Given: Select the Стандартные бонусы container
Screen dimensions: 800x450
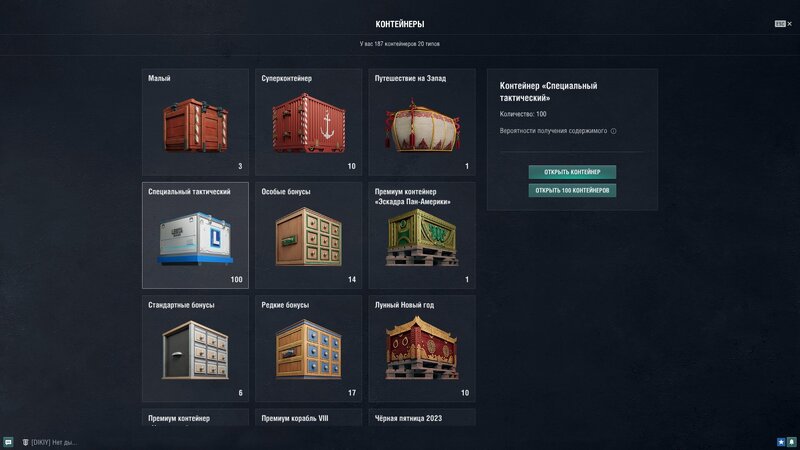Looking at the screenshot, I should 195,349.
